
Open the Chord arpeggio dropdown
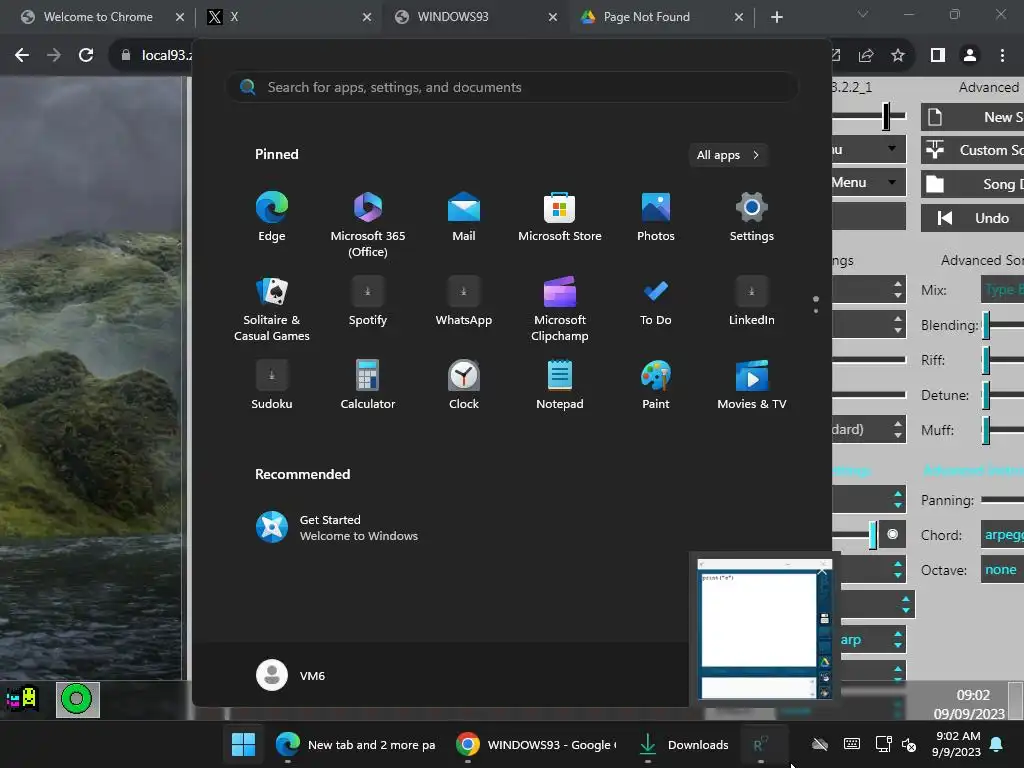point(1002,534)
